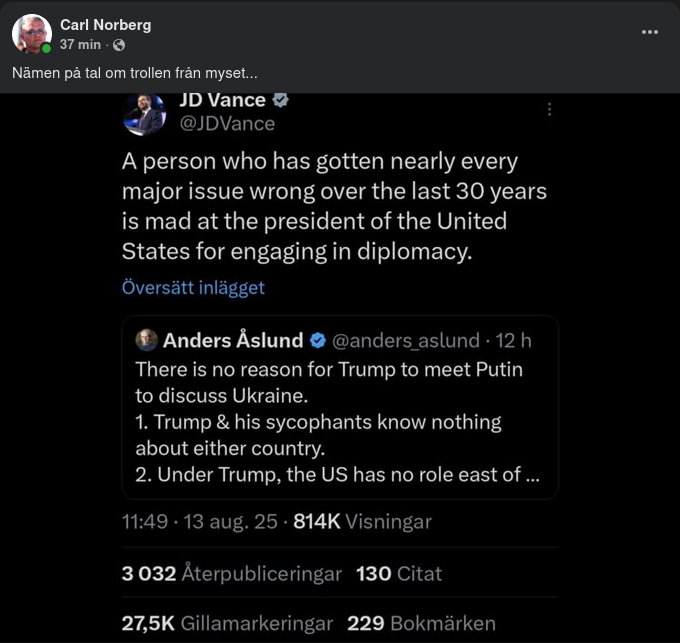Click the '3 032 Återpubliceringar' count
The height and width of the screenshot is (643, 680).
point(231,574)
